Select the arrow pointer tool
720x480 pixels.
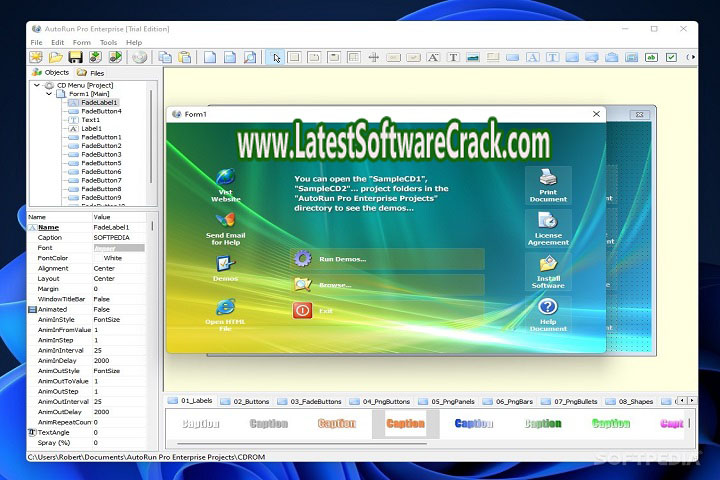[x=276, y=57]
